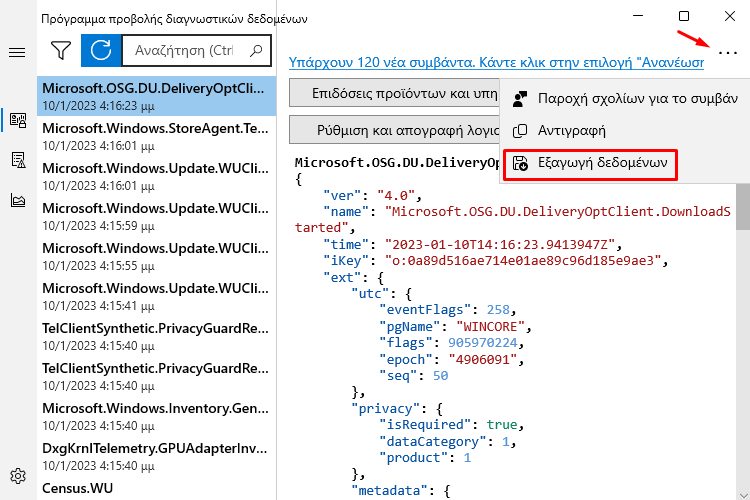This screenshot has width=750, height=500.
Task: Select Microsoft.Windows.Inventory.Gen... event
Action: pos(156,416)
